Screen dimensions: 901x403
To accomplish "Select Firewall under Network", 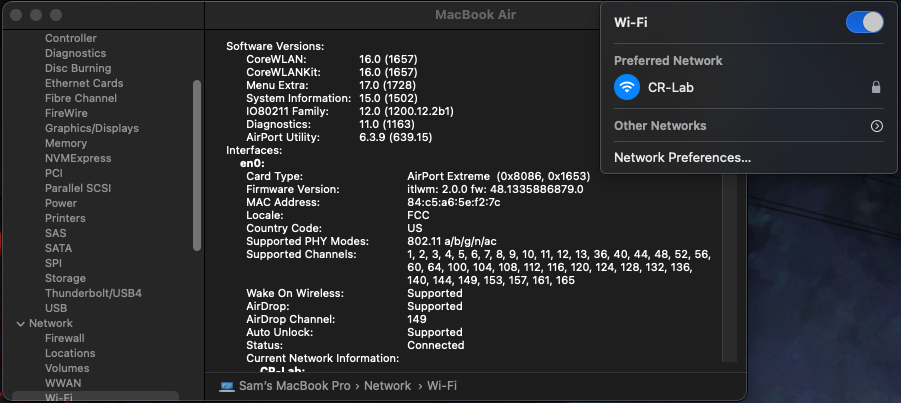I will click(65, 338).
